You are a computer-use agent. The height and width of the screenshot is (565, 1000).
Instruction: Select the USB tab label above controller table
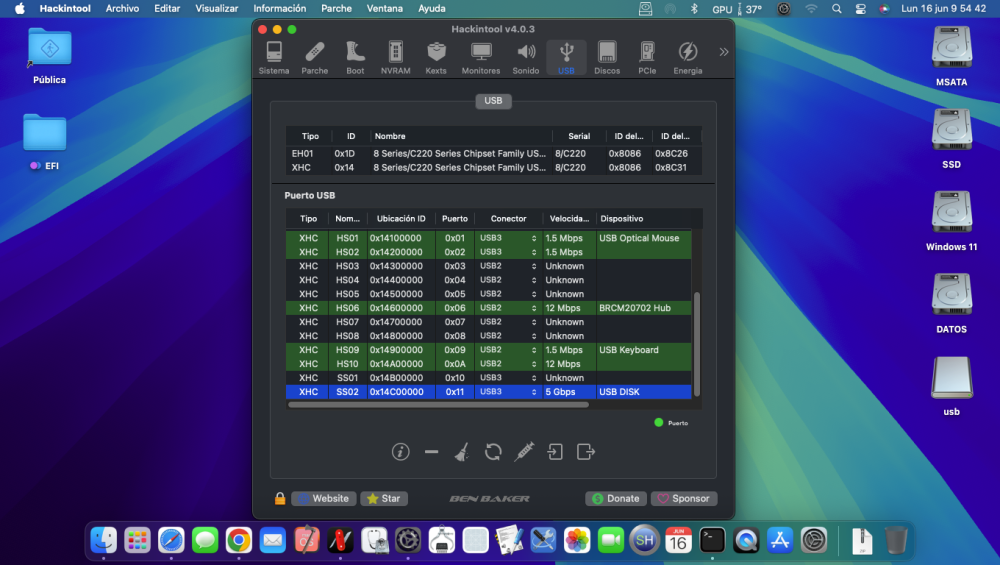493,101
